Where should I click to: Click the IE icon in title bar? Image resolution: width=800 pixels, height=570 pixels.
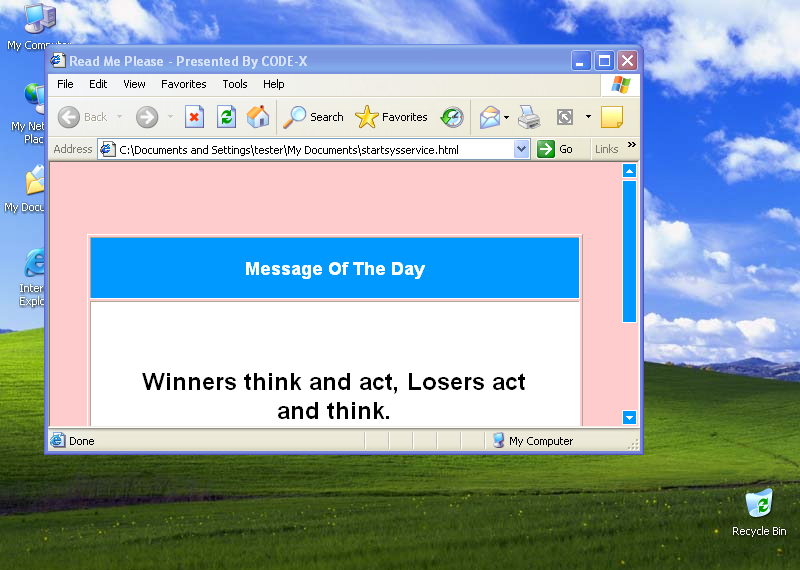coord(58,61)
